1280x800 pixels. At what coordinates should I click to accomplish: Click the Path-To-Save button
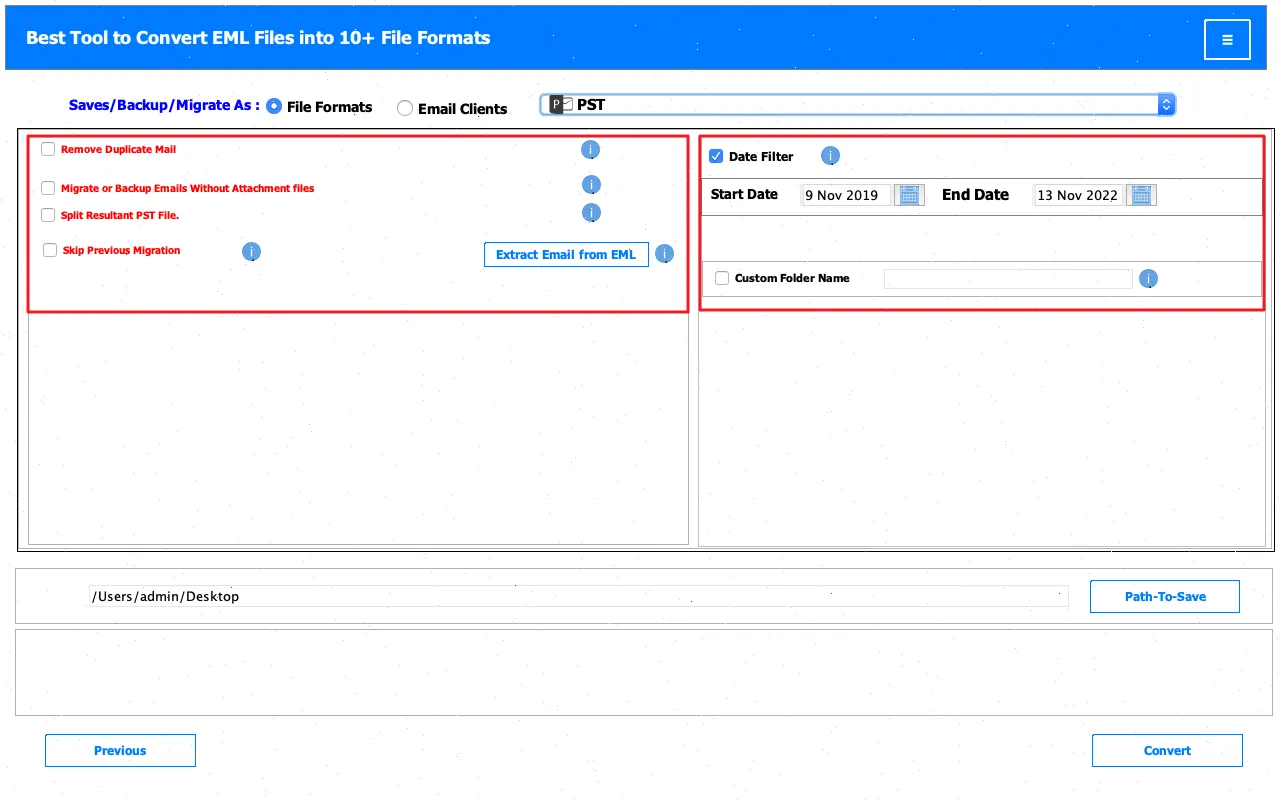(1165, 596)
